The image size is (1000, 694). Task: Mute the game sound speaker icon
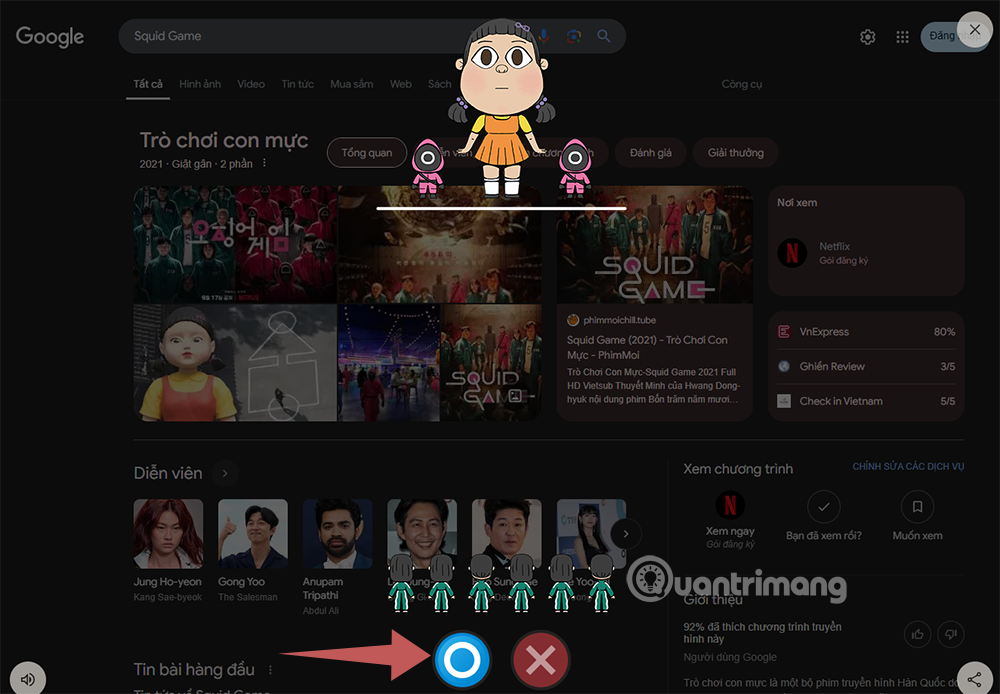(27, 679)
